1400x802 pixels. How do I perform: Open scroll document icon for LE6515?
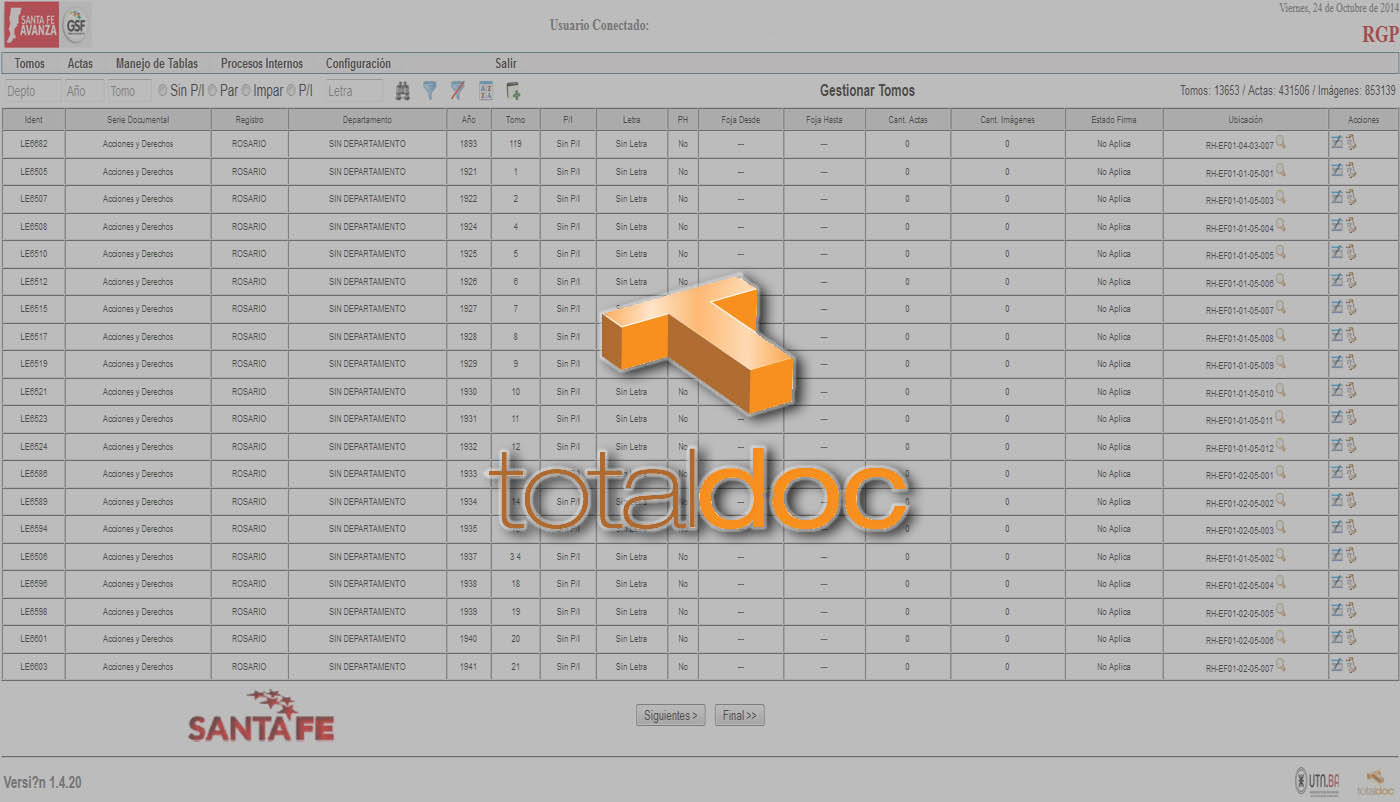click(x=1351, y=307)
